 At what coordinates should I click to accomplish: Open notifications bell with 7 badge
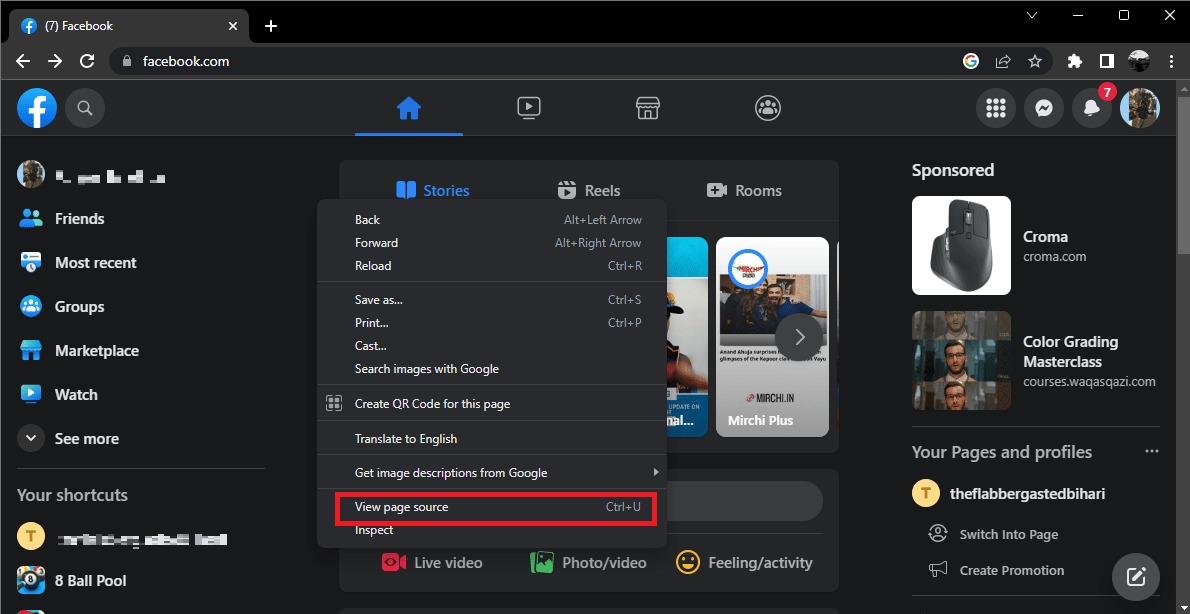coord(1092,109)
